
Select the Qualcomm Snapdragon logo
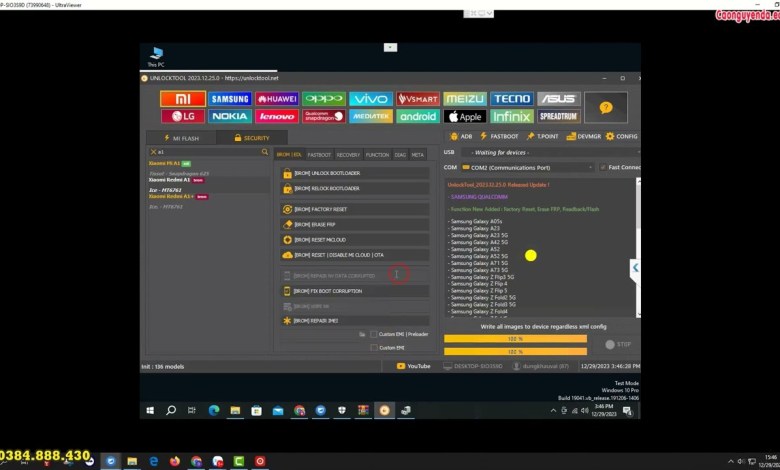pyautogui.click(x=323, y=116)
